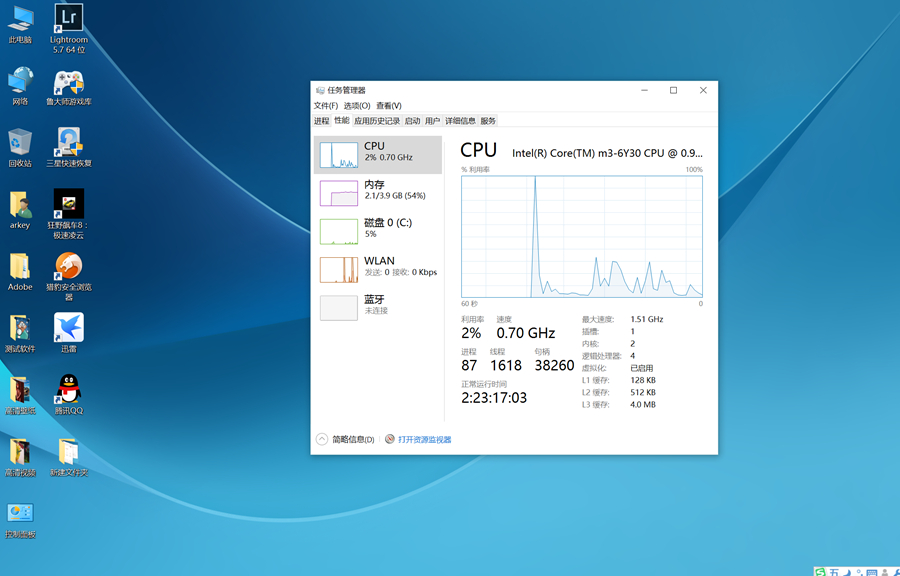Select the Lightroom 5.7 64位 shortcut
Viewport: 900px width, 576px height.
pos(69,29)
